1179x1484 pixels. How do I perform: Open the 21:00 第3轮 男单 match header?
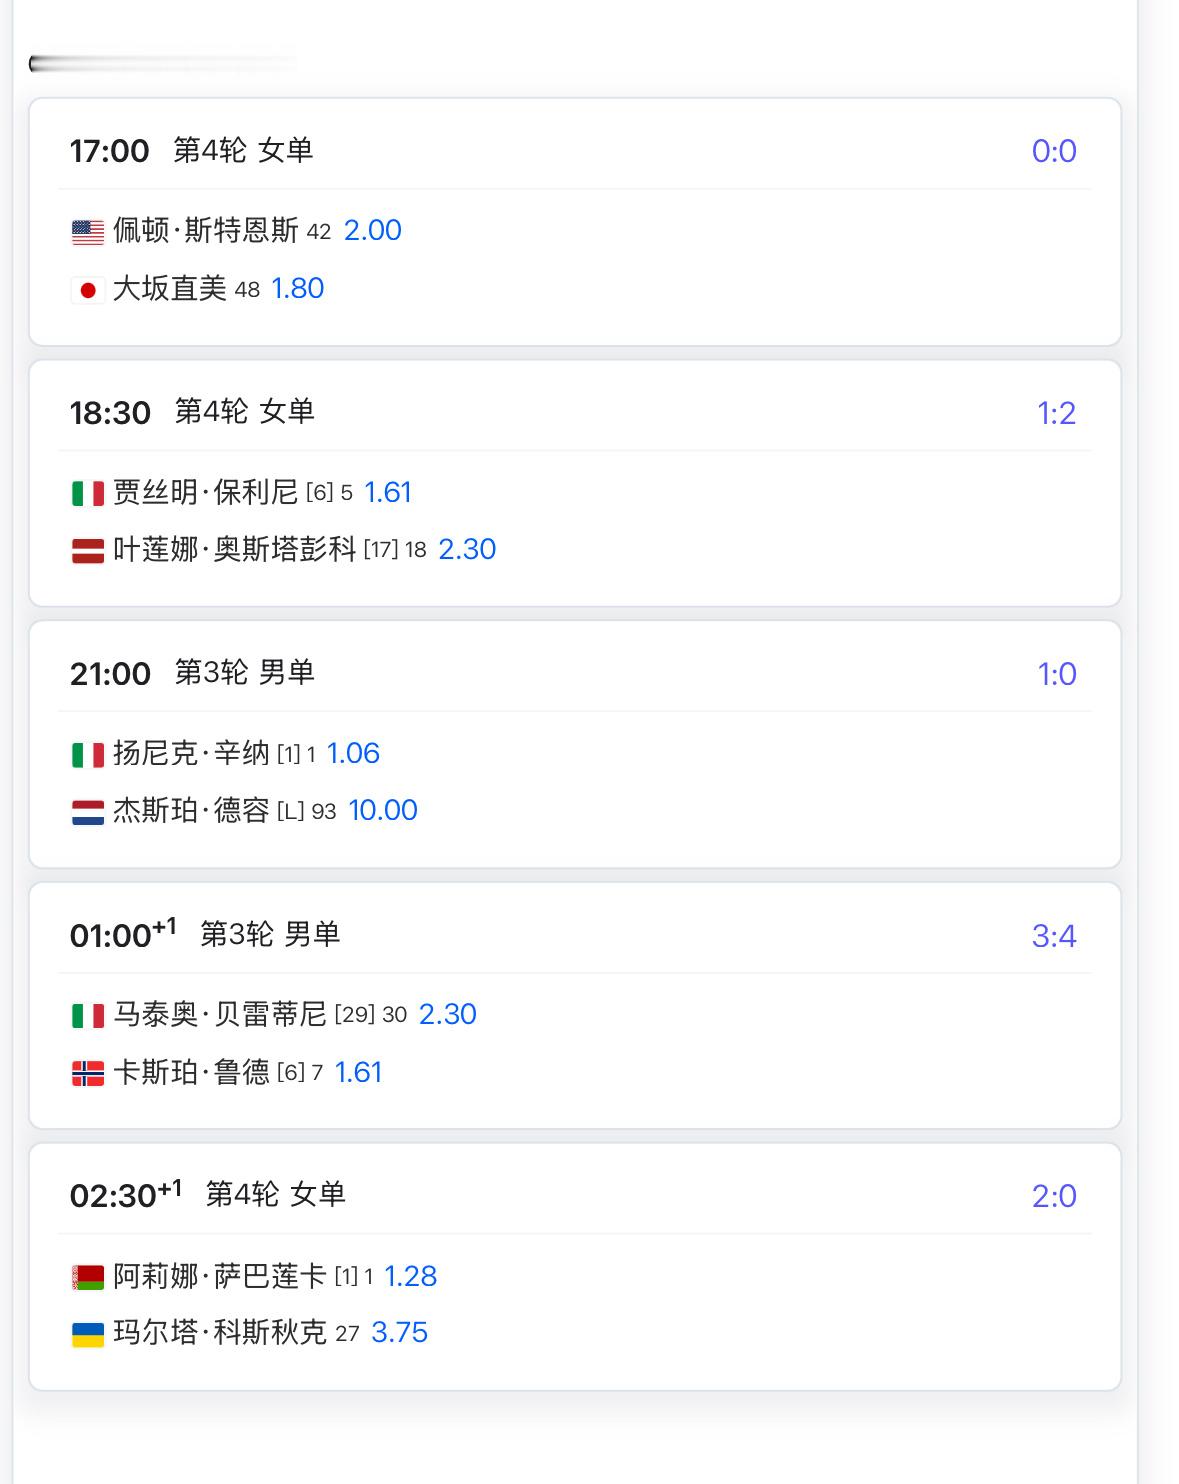[192, 673]
